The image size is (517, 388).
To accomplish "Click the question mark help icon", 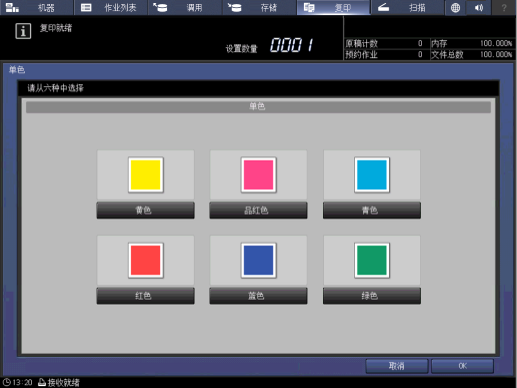I will (504, 7).
